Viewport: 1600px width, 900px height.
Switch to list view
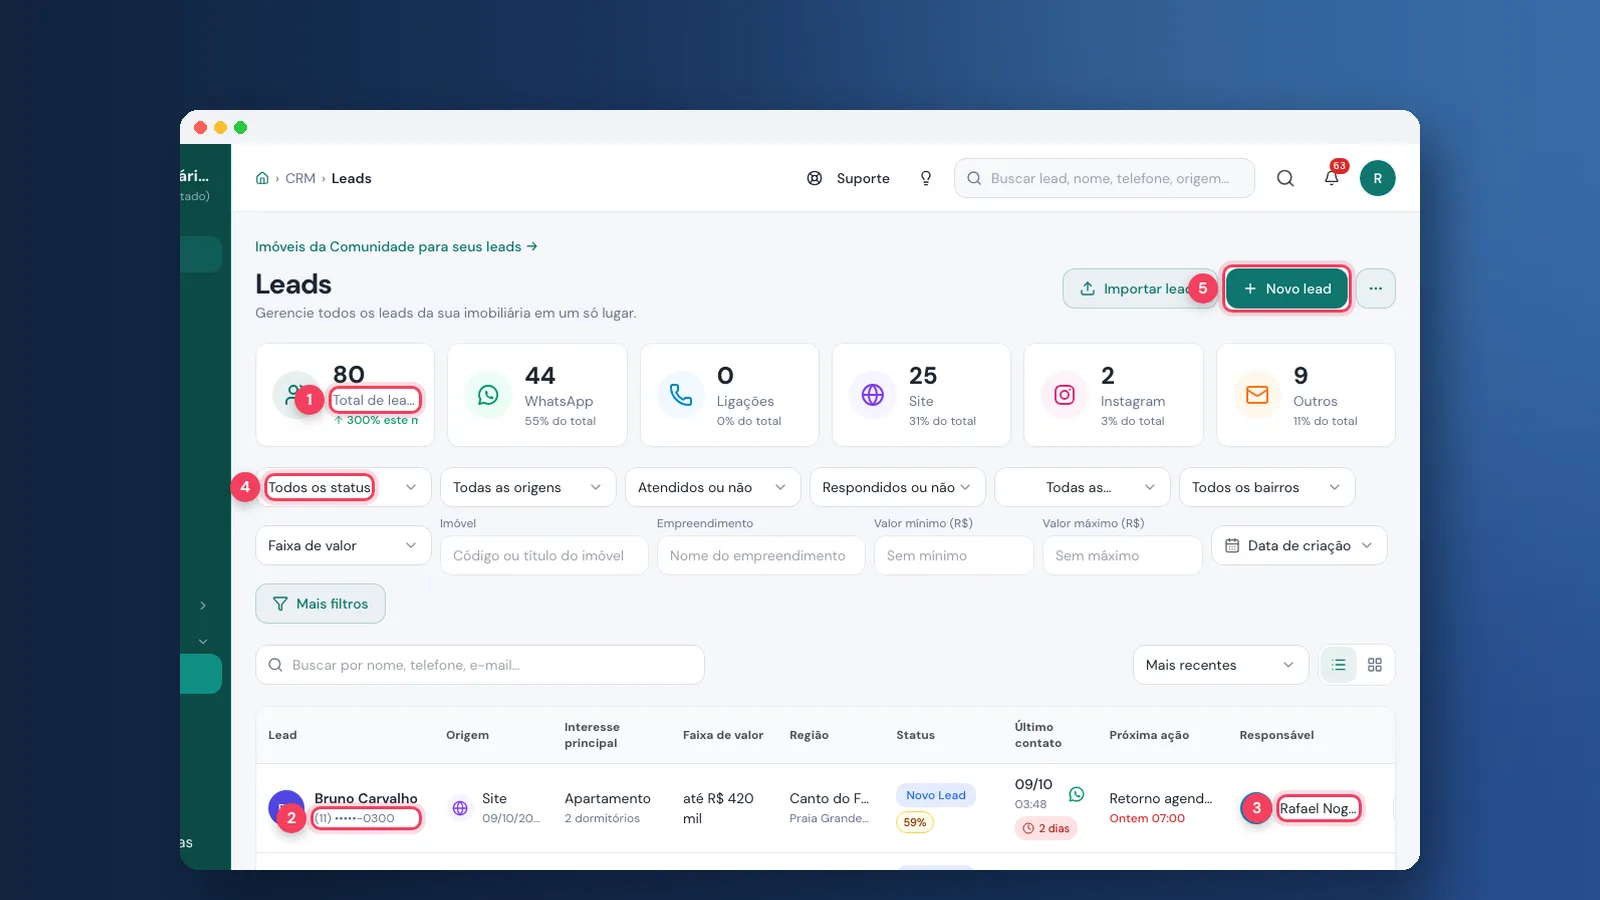coord(1339,665)
